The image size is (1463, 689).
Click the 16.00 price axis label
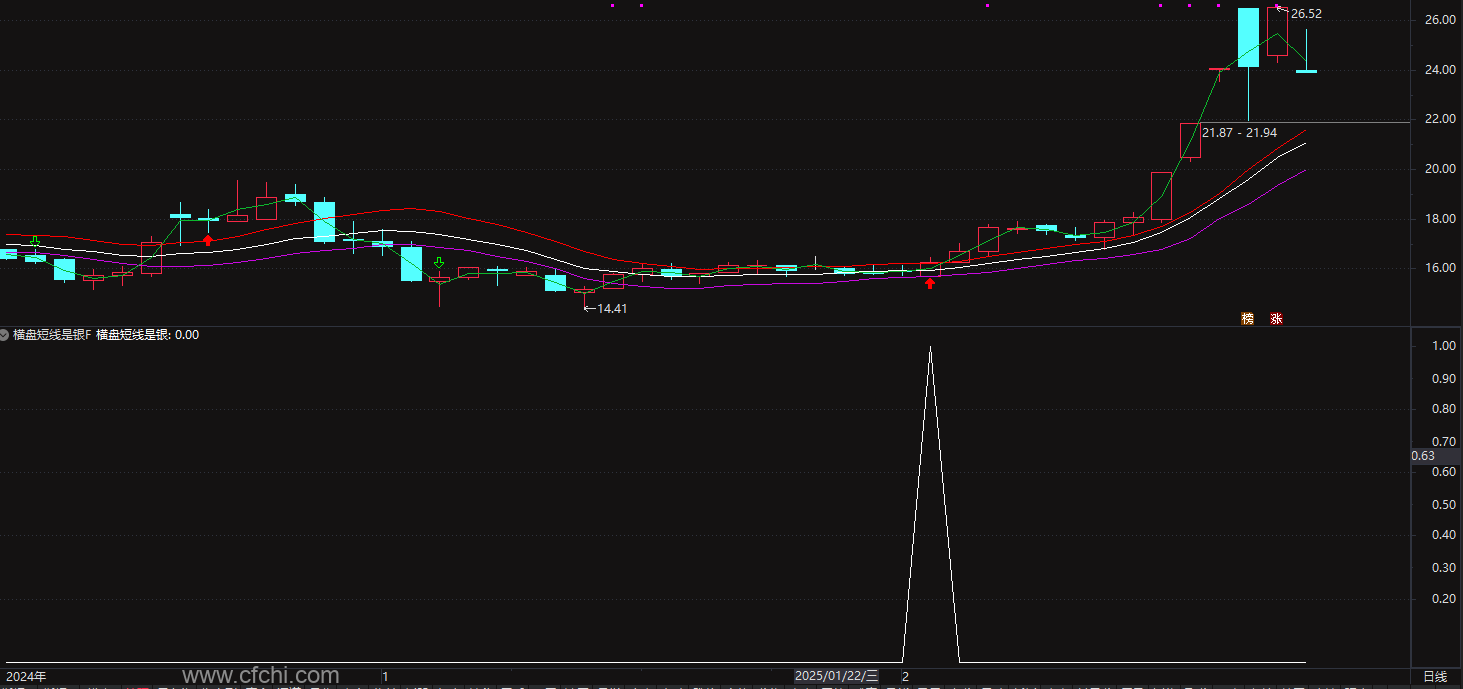click(1440, 268)
